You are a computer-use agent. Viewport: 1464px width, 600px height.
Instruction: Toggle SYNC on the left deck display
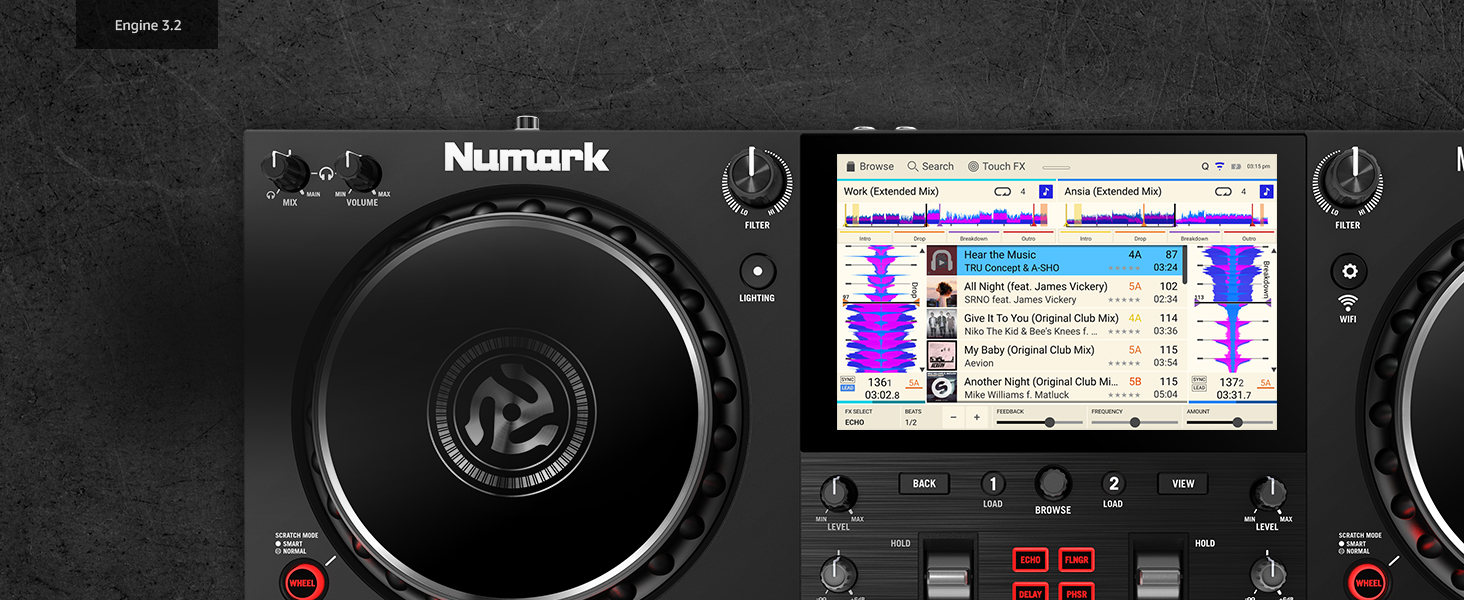tap(848, 380)
